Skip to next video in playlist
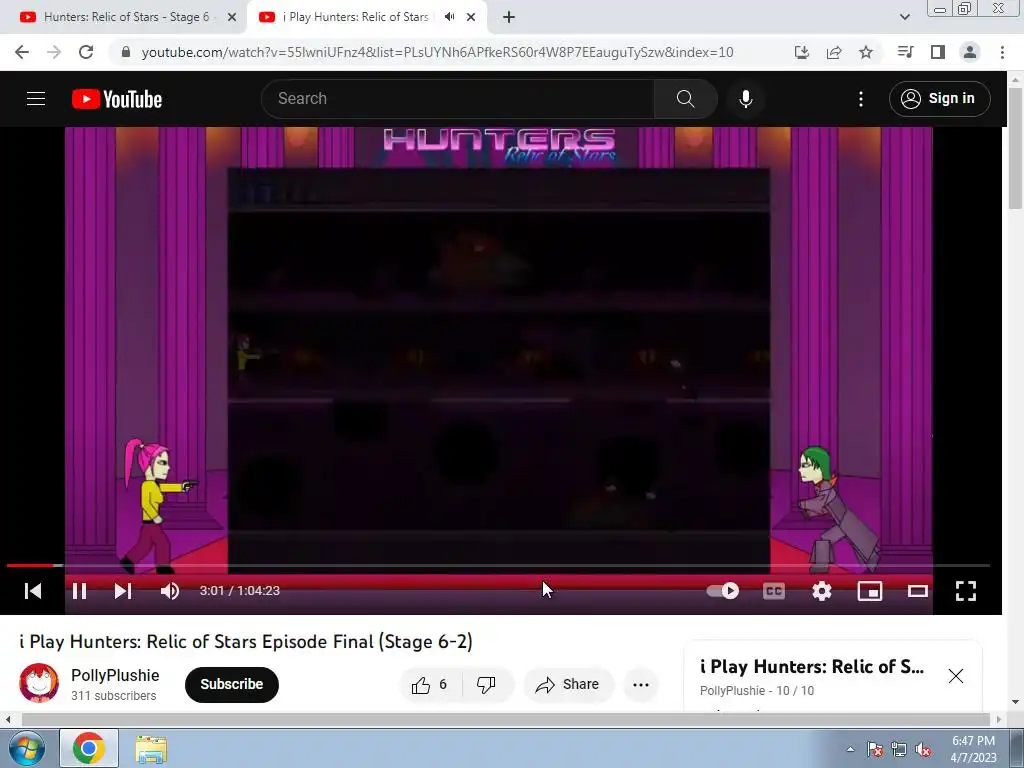 pos(123,591)
